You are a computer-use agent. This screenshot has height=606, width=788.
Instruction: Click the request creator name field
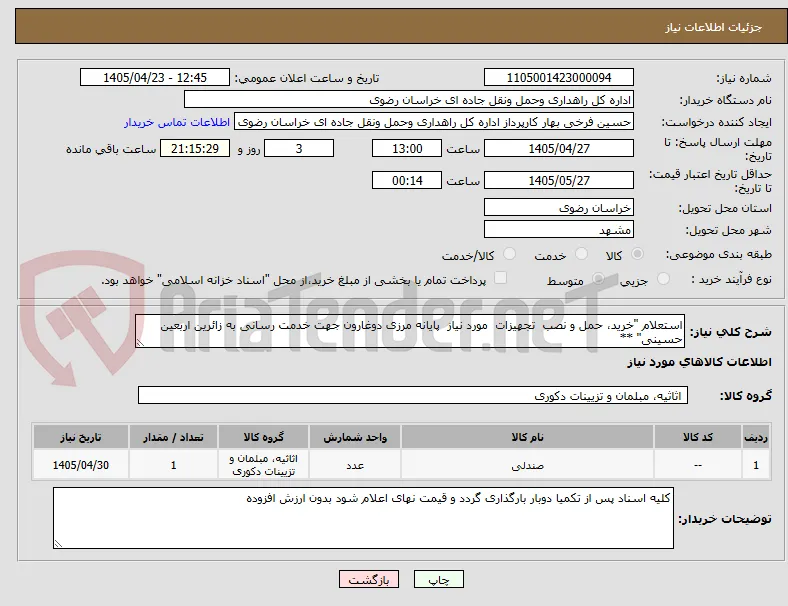coord(434,122)
